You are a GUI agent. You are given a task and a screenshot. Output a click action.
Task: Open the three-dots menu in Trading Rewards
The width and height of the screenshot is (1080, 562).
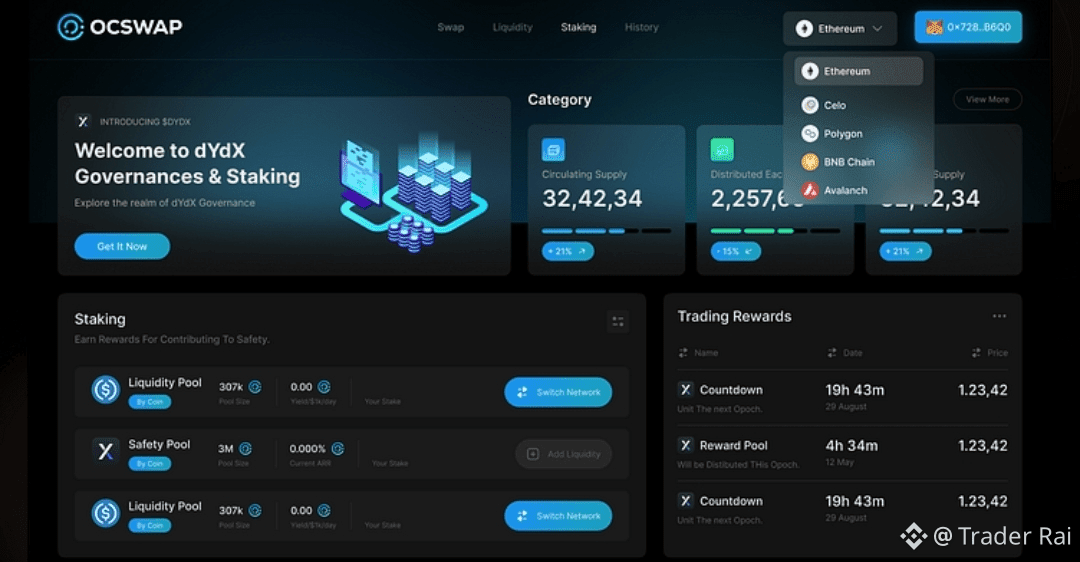999,316
